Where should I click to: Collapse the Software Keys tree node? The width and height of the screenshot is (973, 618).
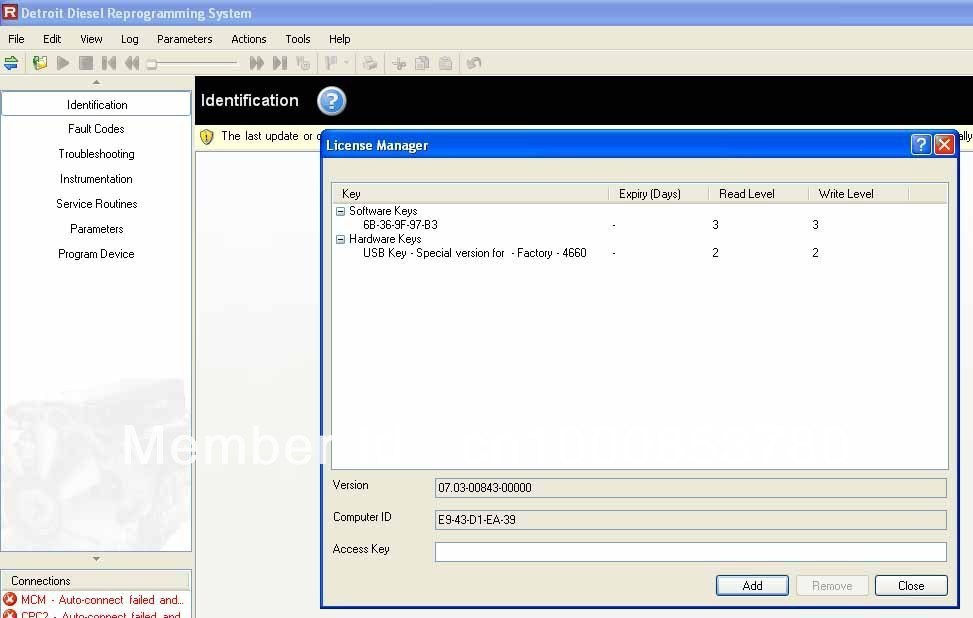pyautogui.click(x=340, y=211)
